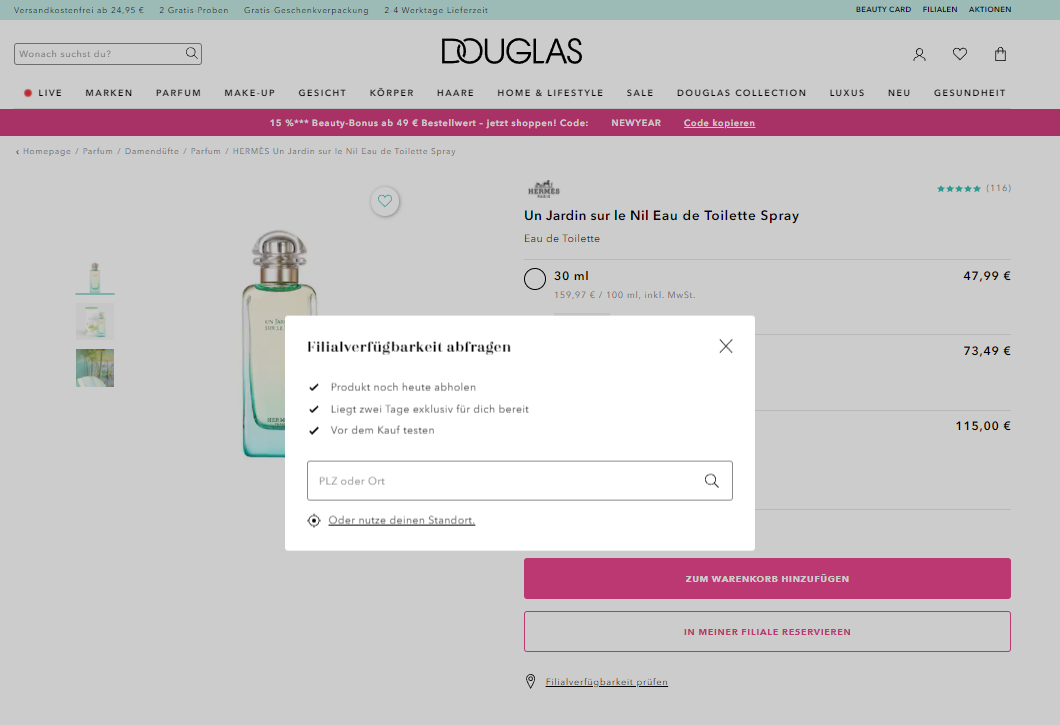Click the magnifier in the PLZ field
Image resolution: width=1060 pixels, height=725 pixels.
[x=712, y=480]
